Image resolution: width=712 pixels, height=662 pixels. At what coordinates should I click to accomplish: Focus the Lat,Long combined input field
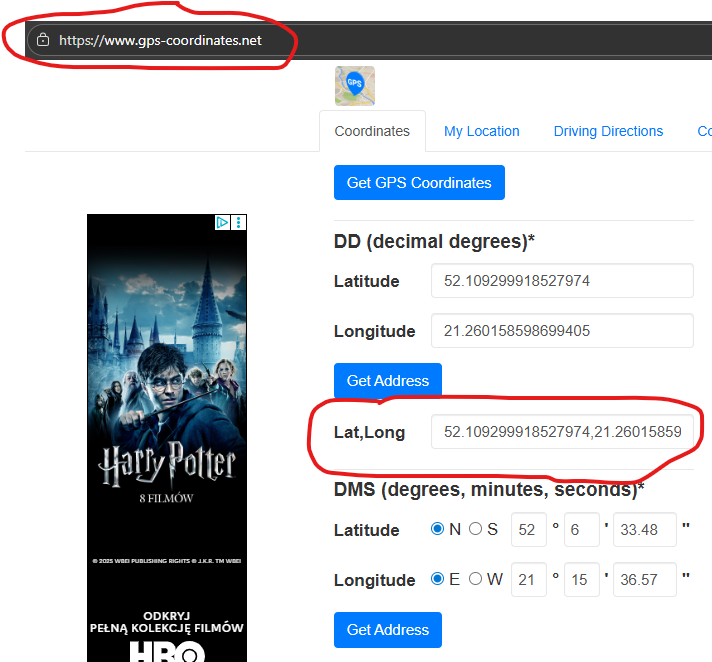coord(562,432)
